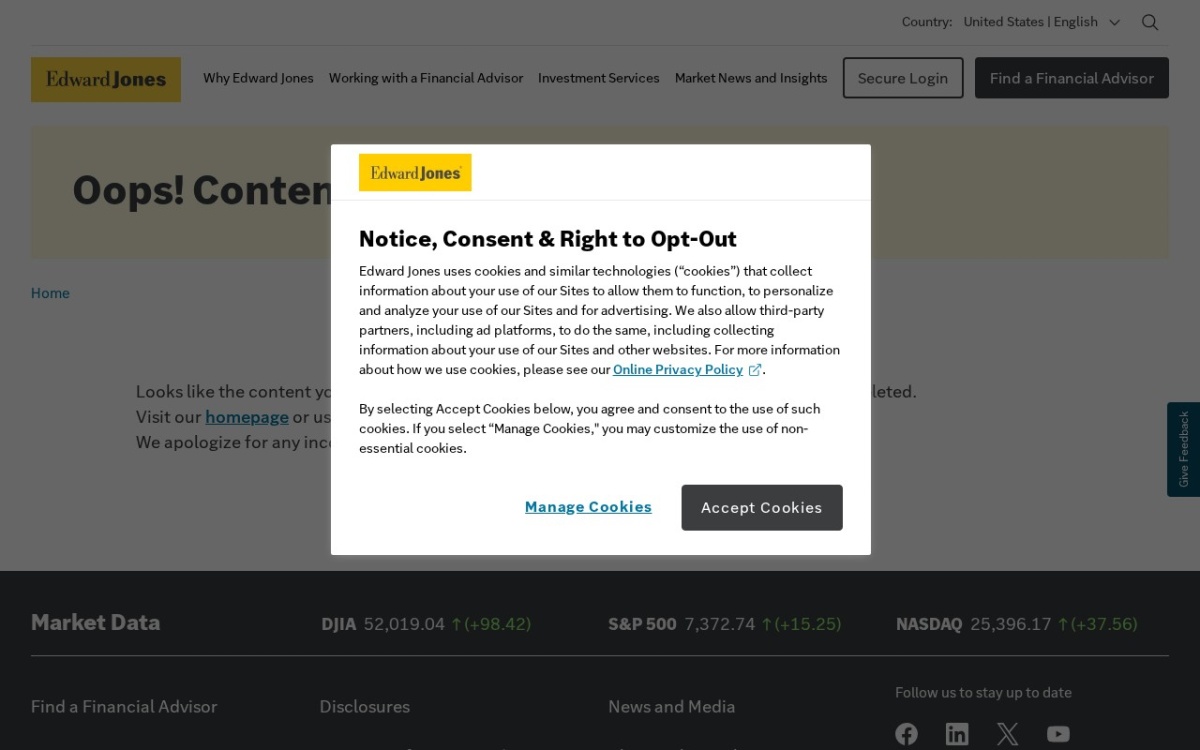The image size is (1200, 750).
Task: Click the Edward Jones header logo
Action: (106, 79)
